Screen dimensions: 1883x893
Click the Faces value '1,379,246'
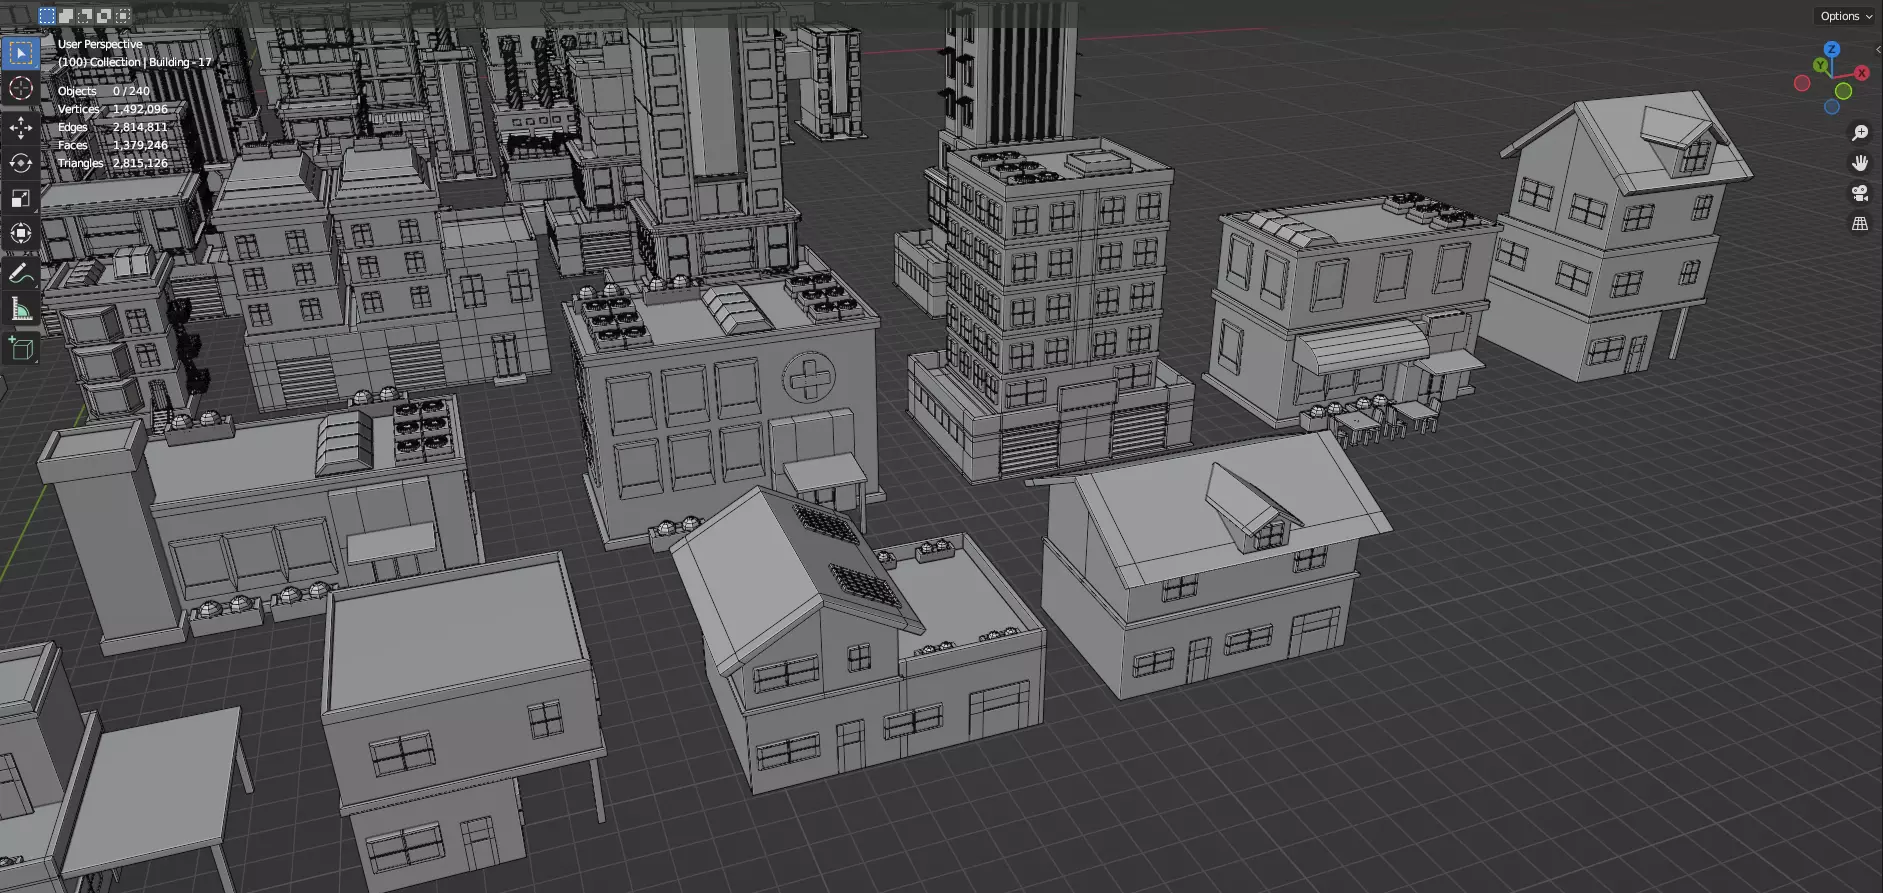[x=140, y=145]
